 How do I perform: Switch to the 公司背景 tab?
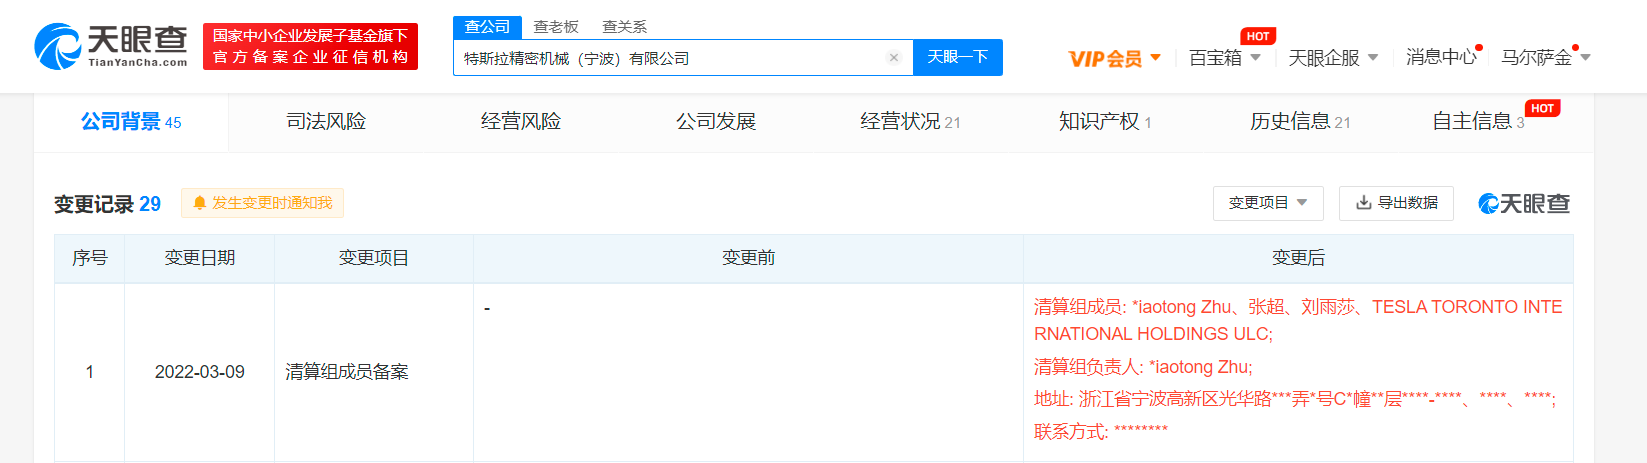pos(131,122)
